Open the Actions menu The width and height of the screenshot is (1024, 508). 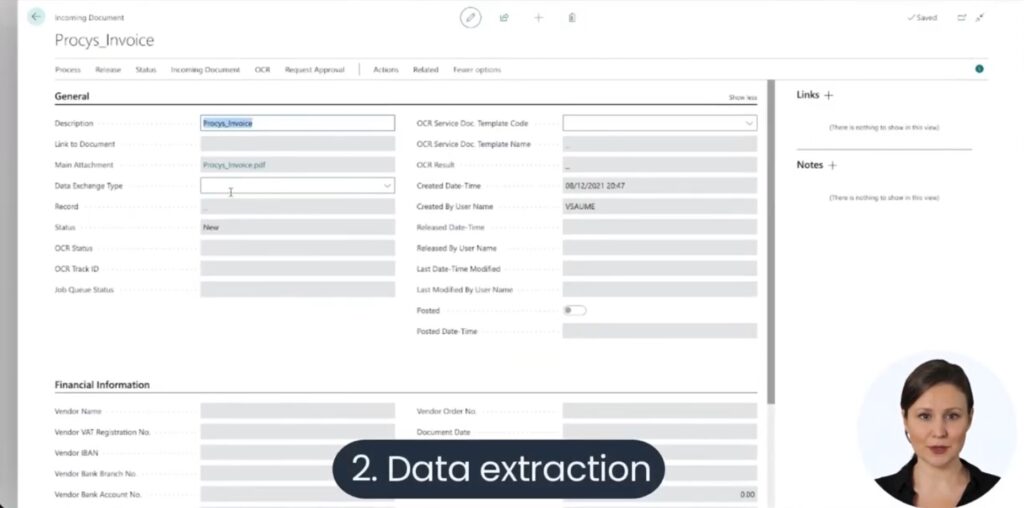pyautogui.click(x=385, y=69)
